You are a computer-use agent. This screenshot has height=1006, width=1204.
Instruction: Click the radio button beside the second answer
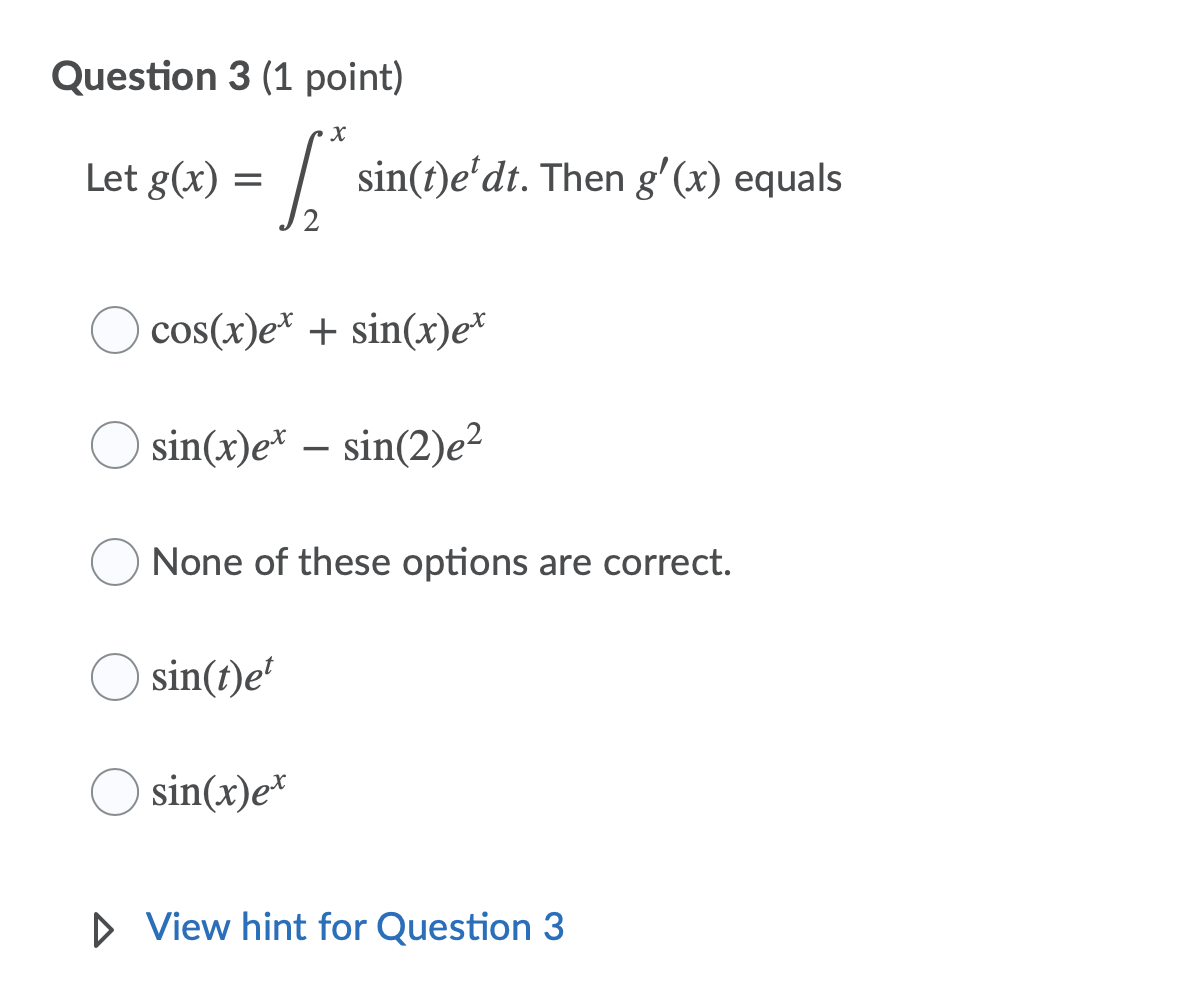click(114, 446)
